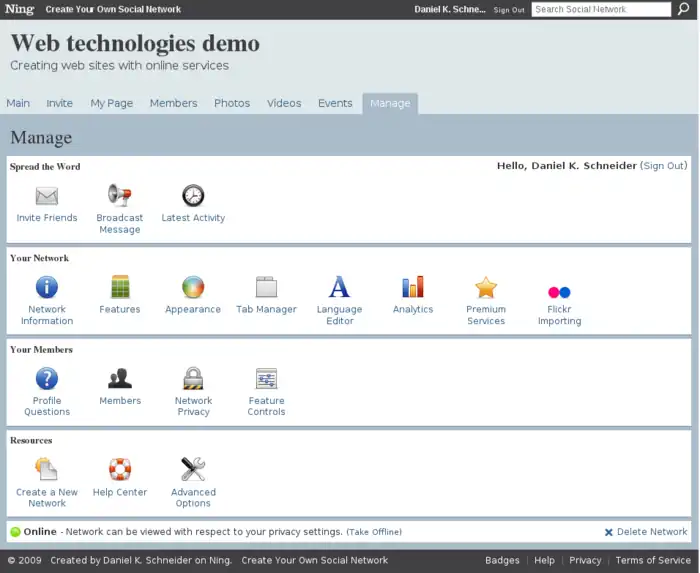This screenshot has width=700, height=573.
Task: Open Advanced Options tools icon
Action: coord(193,470)
